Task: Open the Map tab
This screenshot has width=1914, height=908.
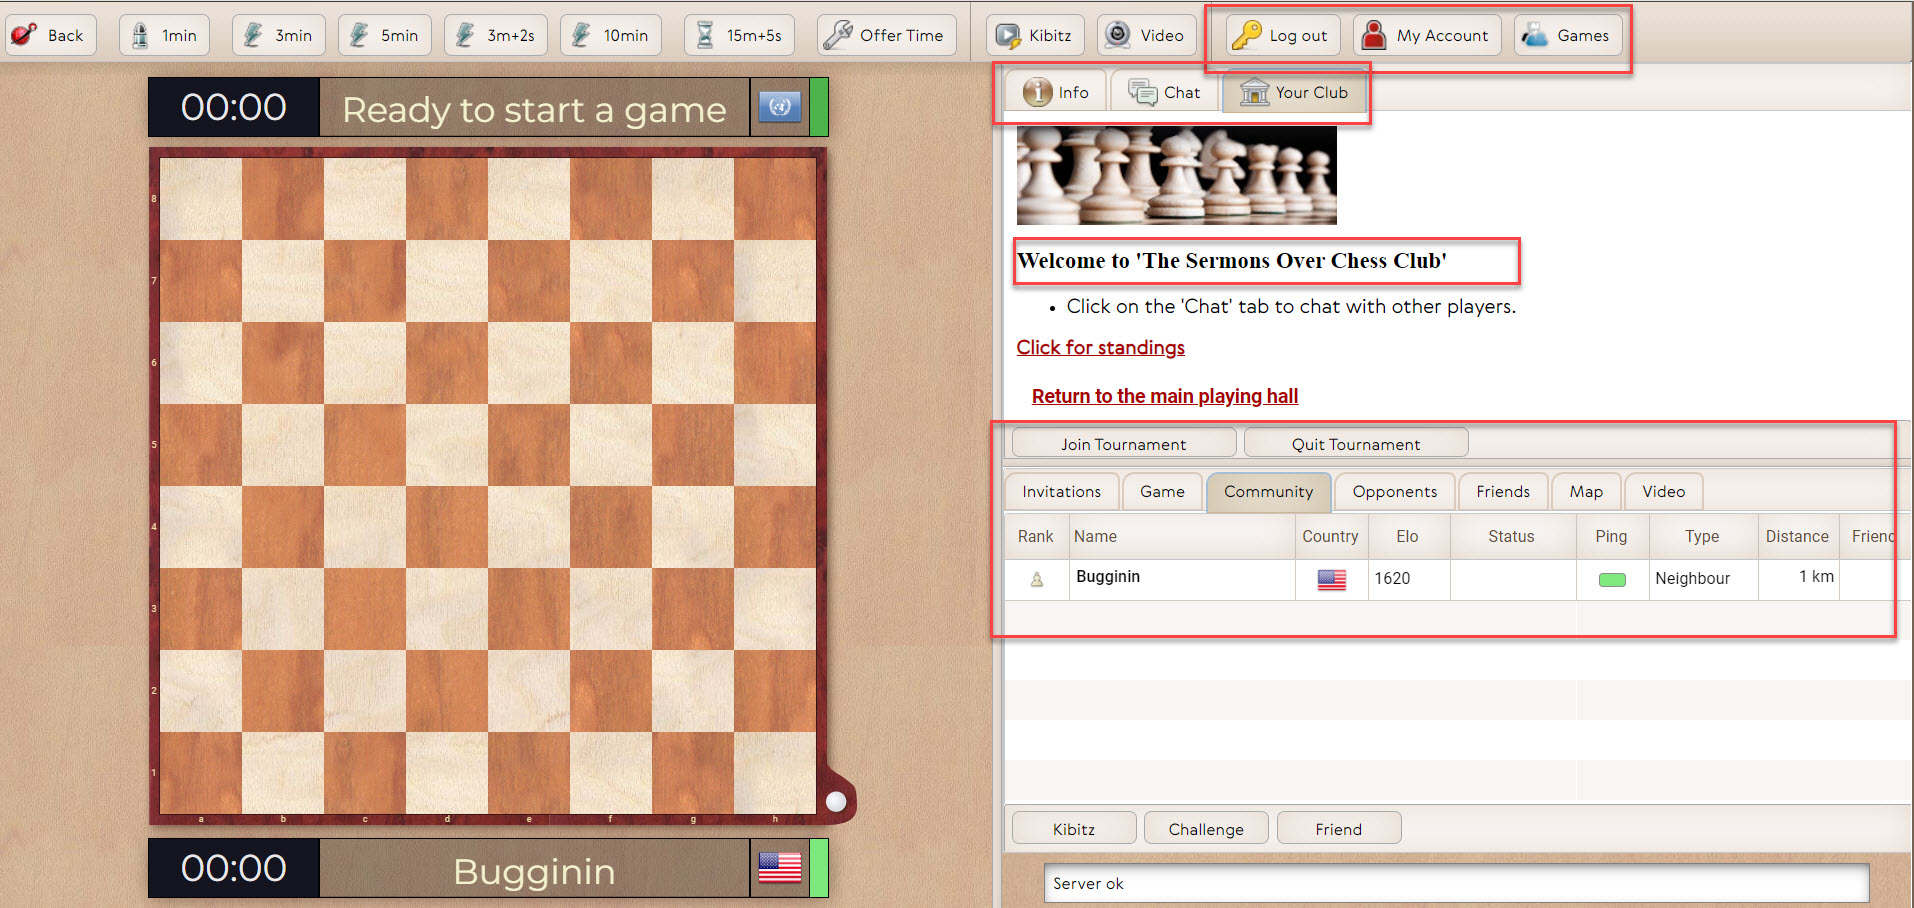Action: tap(1585, 491)
